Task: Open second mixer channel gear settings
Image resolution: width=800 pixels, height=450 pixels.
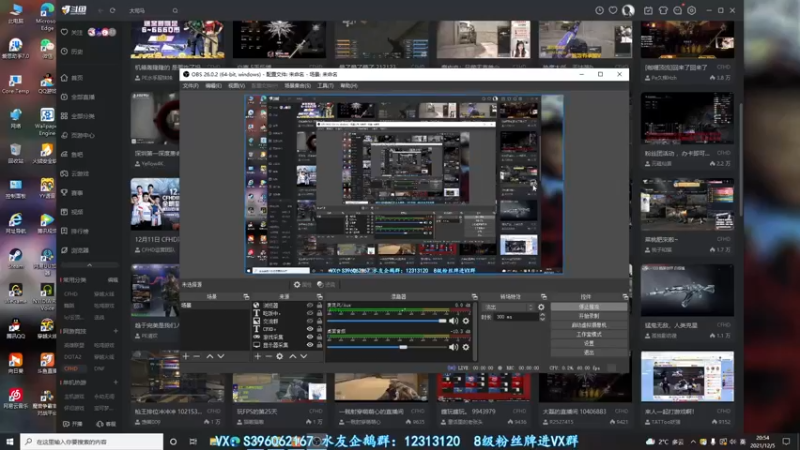Action: [x=466, y=347]
